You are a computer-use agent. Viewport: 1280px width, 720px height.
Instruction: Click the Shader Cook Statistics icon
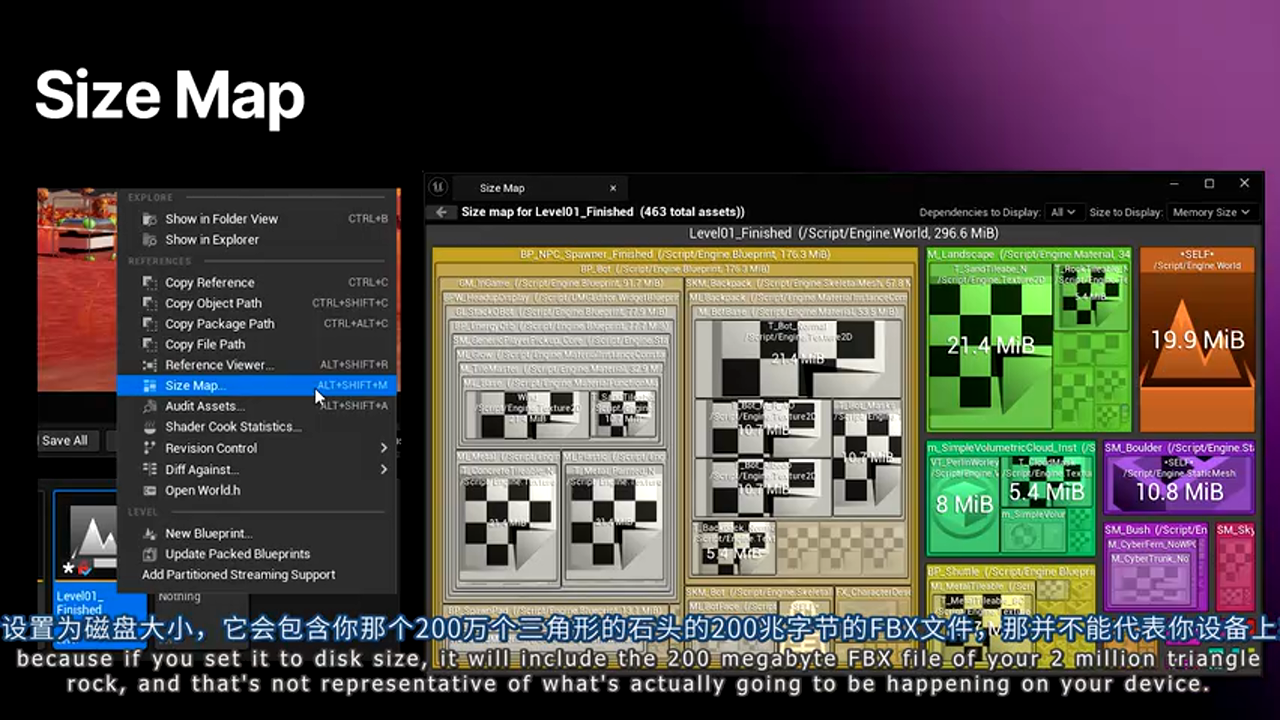point(148,427)
